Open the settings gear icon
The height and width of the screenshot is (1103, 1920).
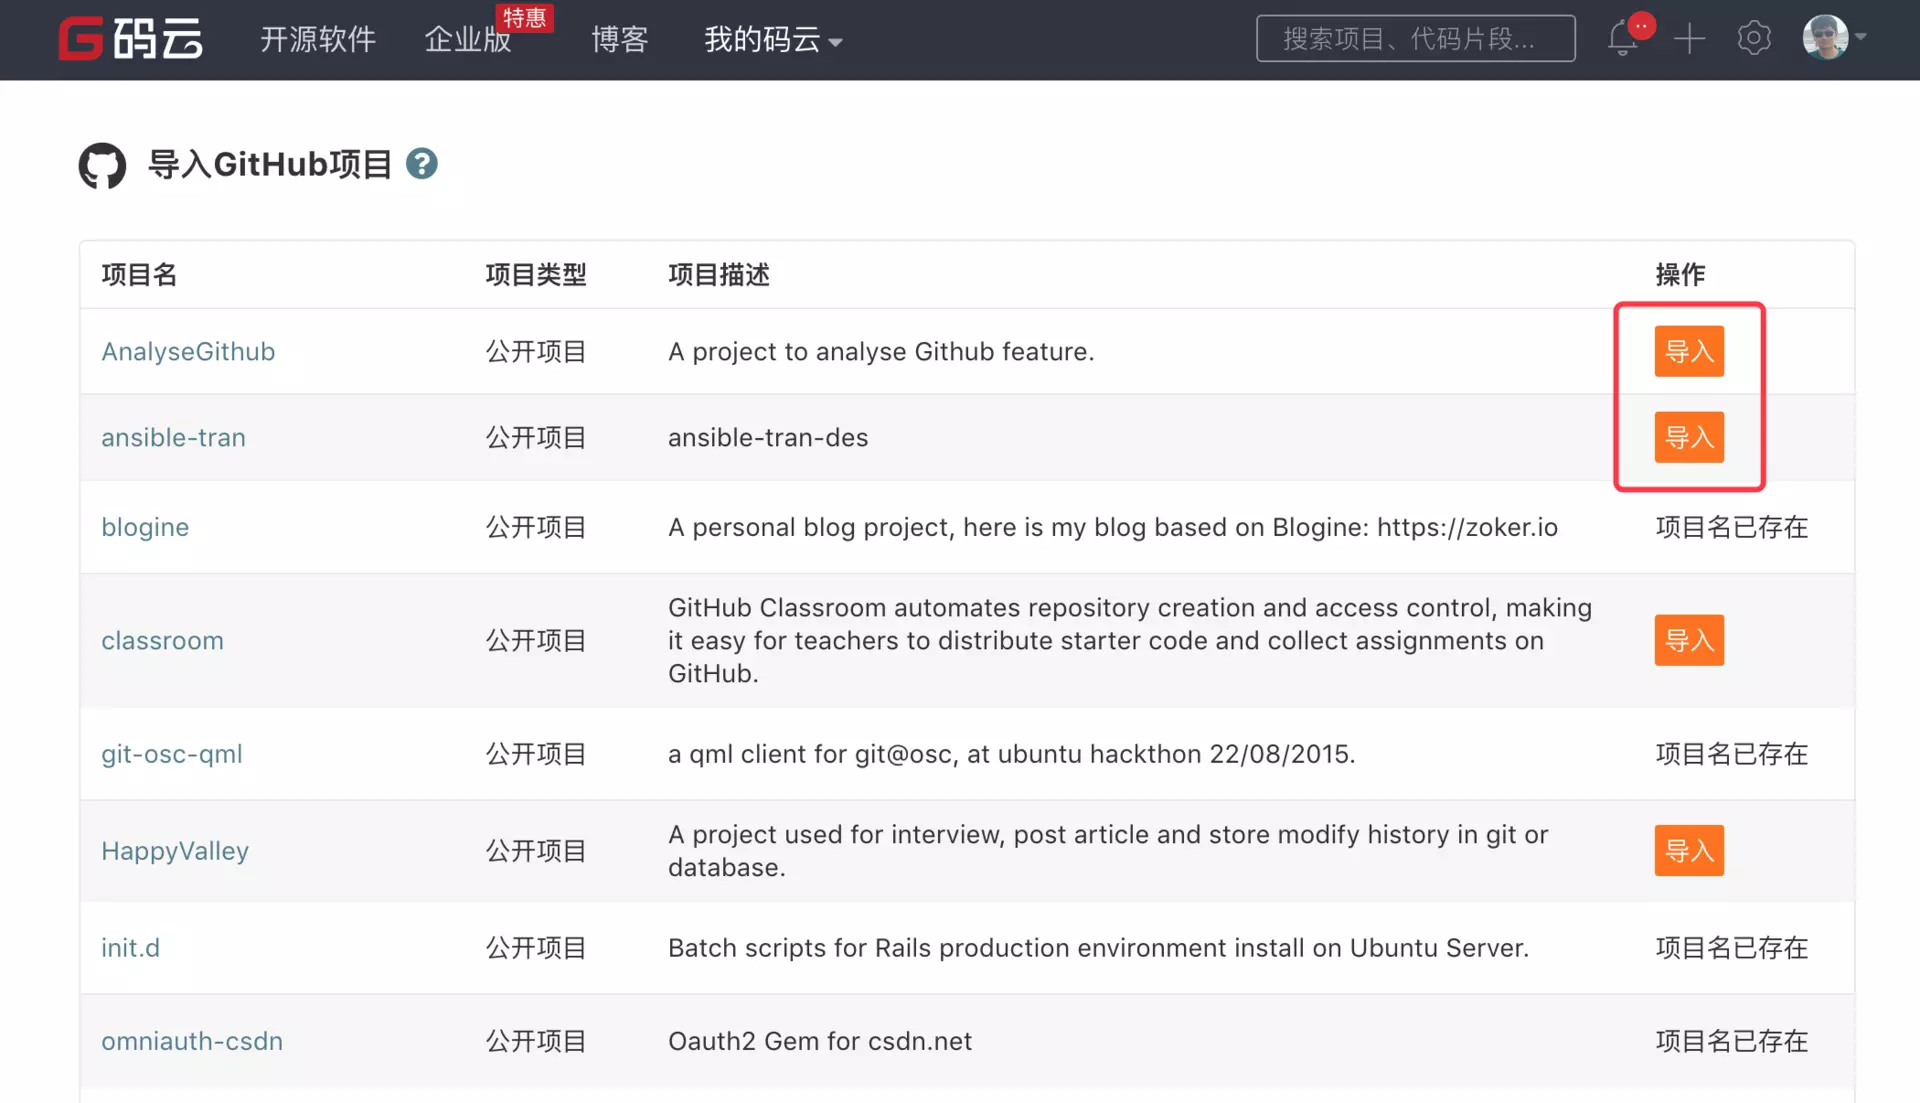(x=1754, y=39)
